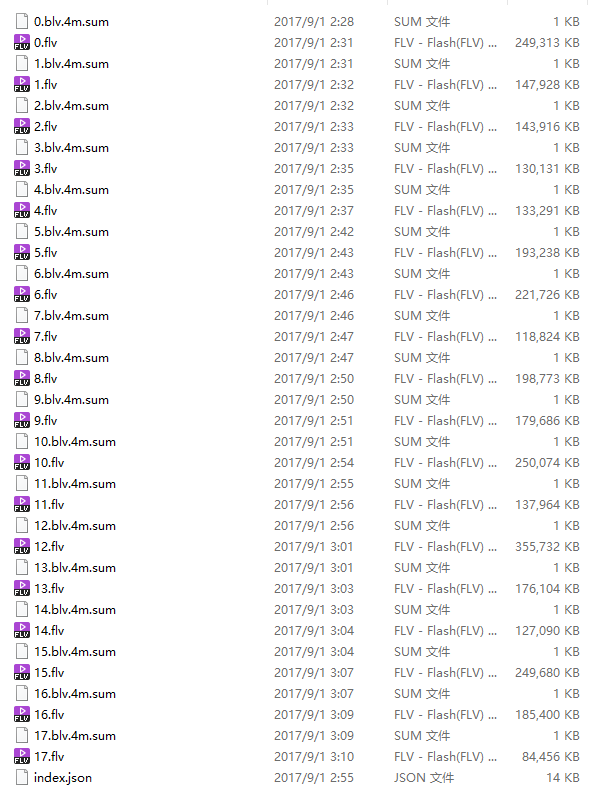Click the FLV icon for 6.flv

pyautogui.click(x=22, y=294)
